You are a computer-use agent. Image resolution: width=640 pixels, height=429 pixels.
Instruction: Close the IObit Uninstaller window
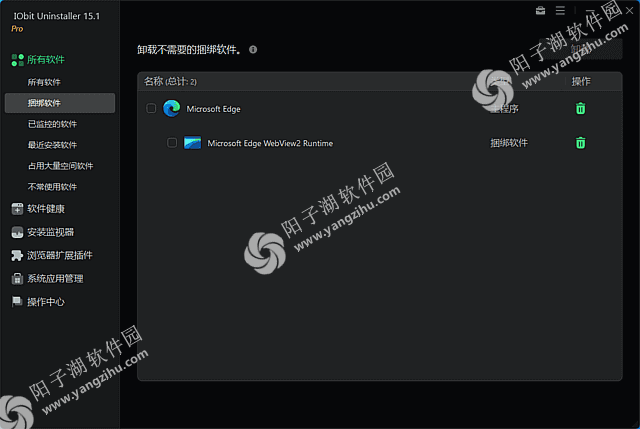[629, 11]
